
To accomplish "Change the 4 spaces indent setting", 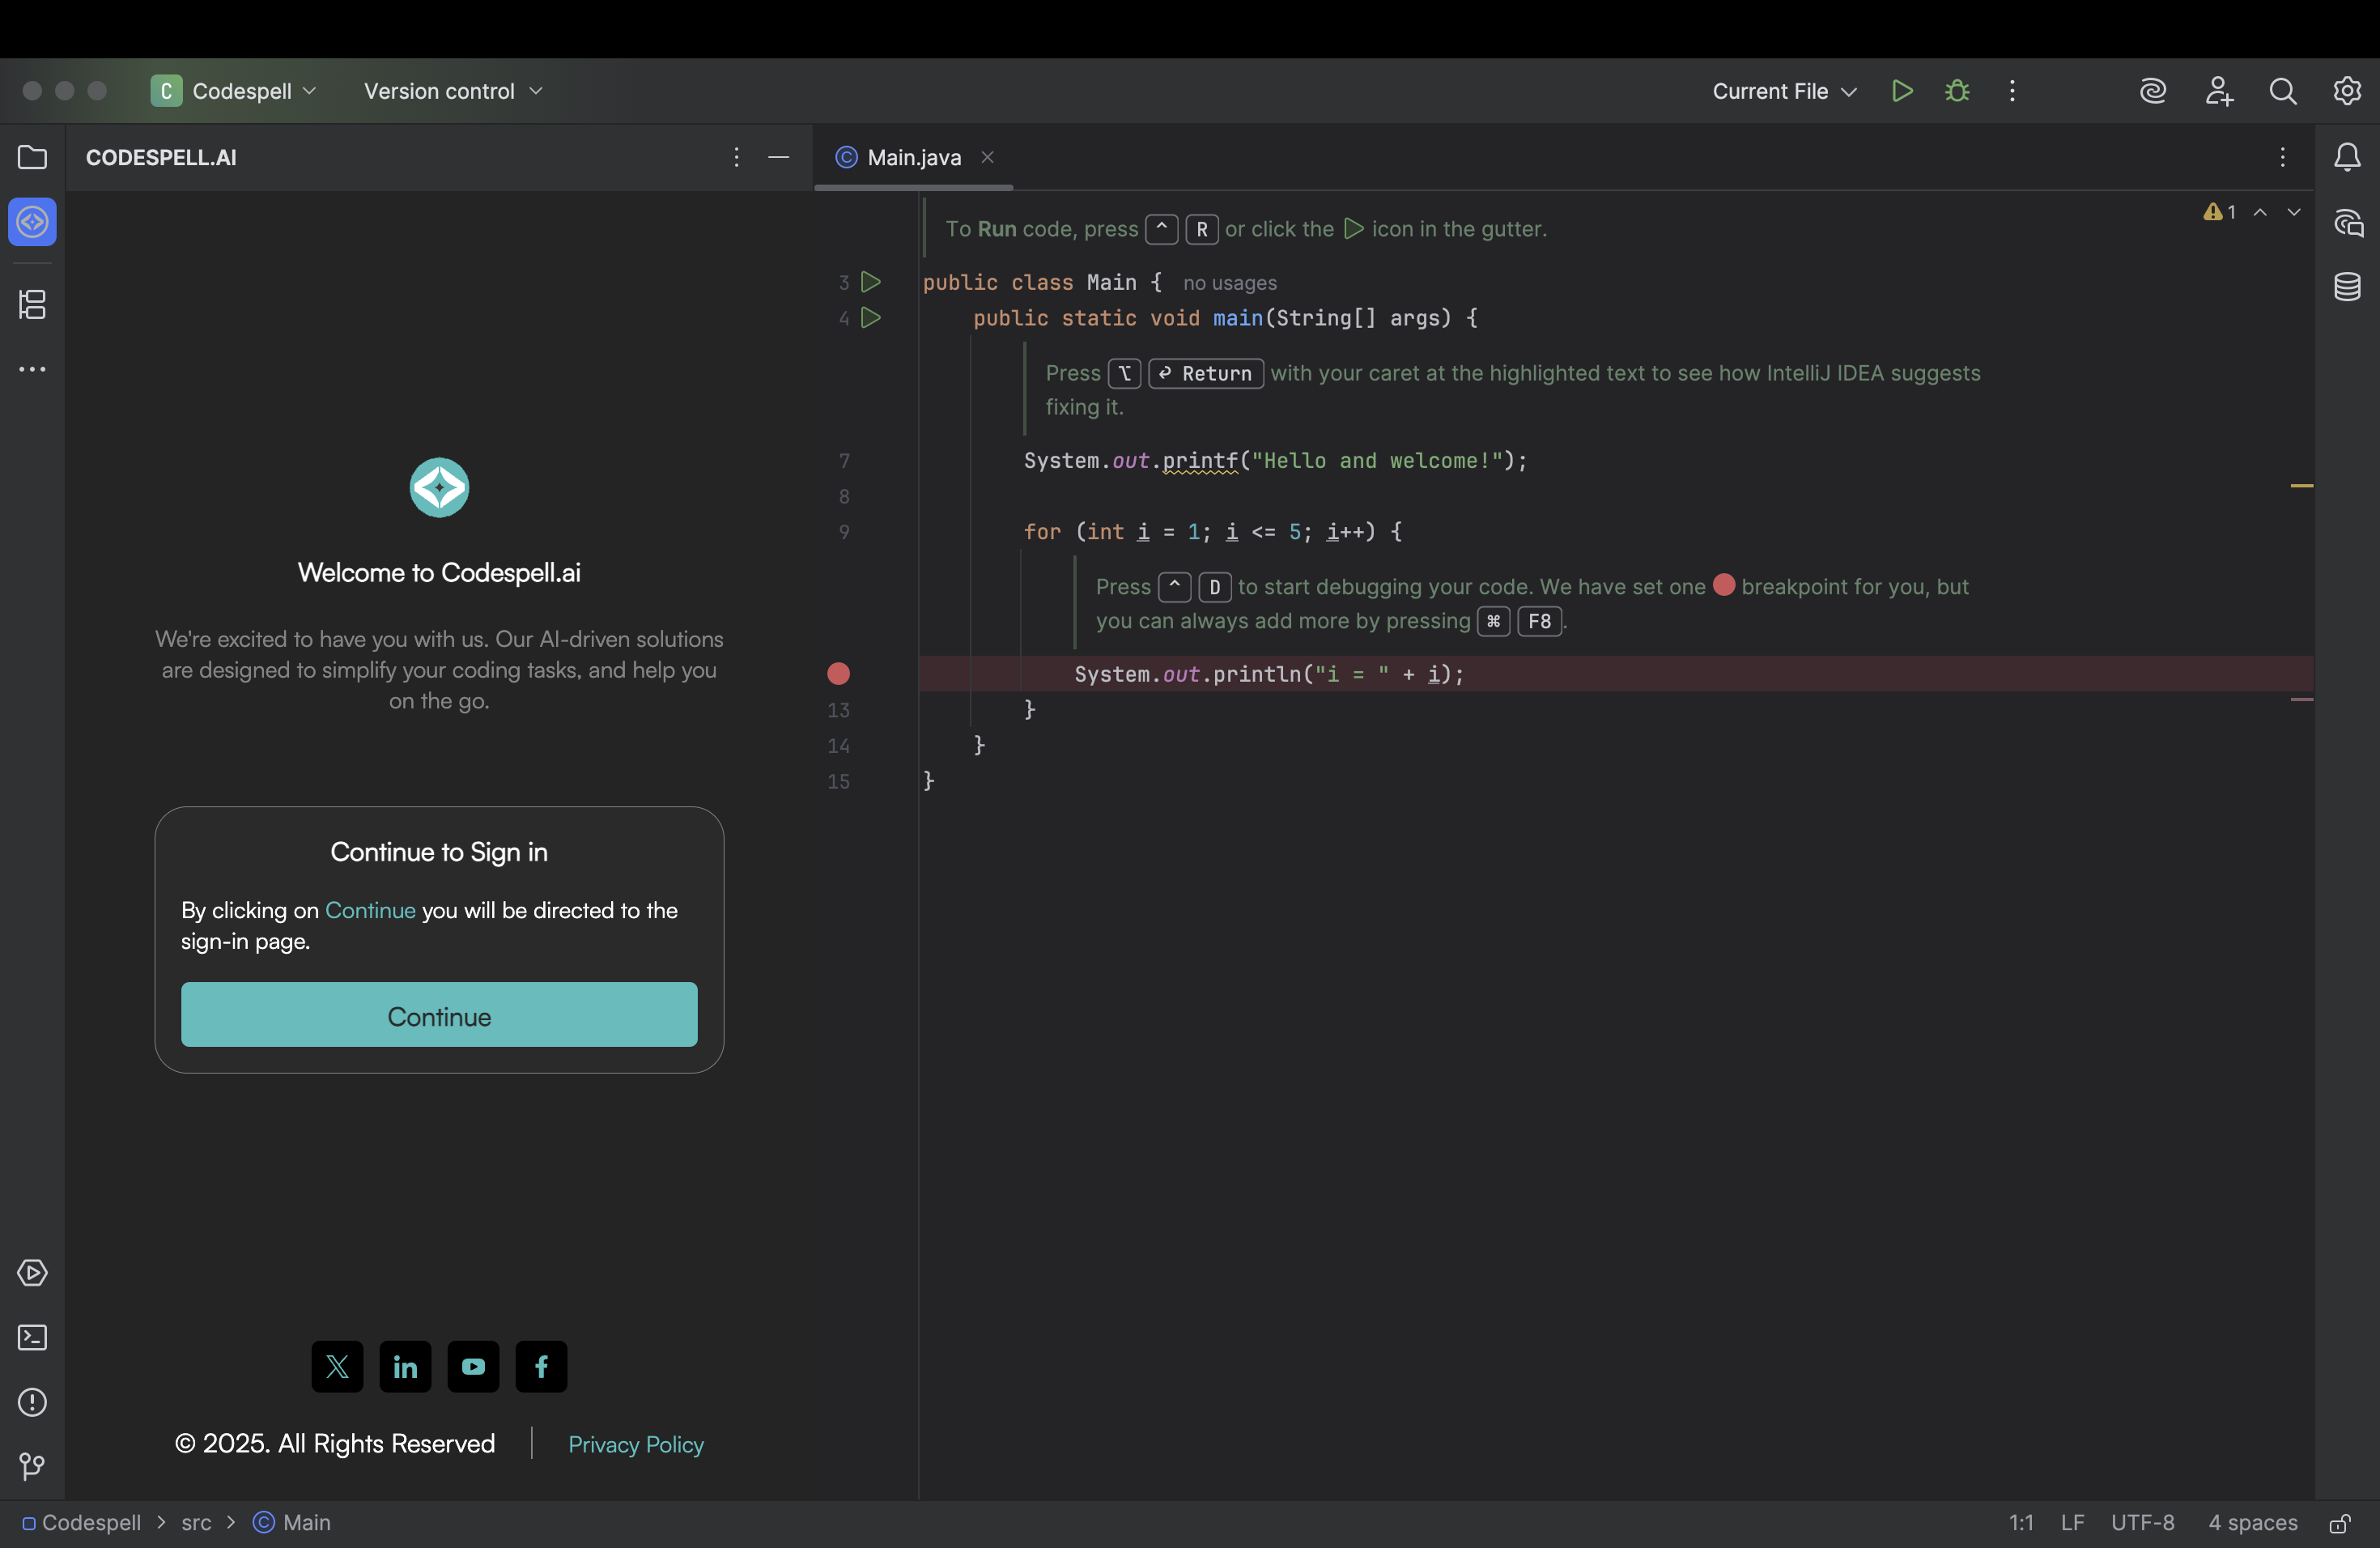I will pyautogui.click(x=2252, y=1523).
